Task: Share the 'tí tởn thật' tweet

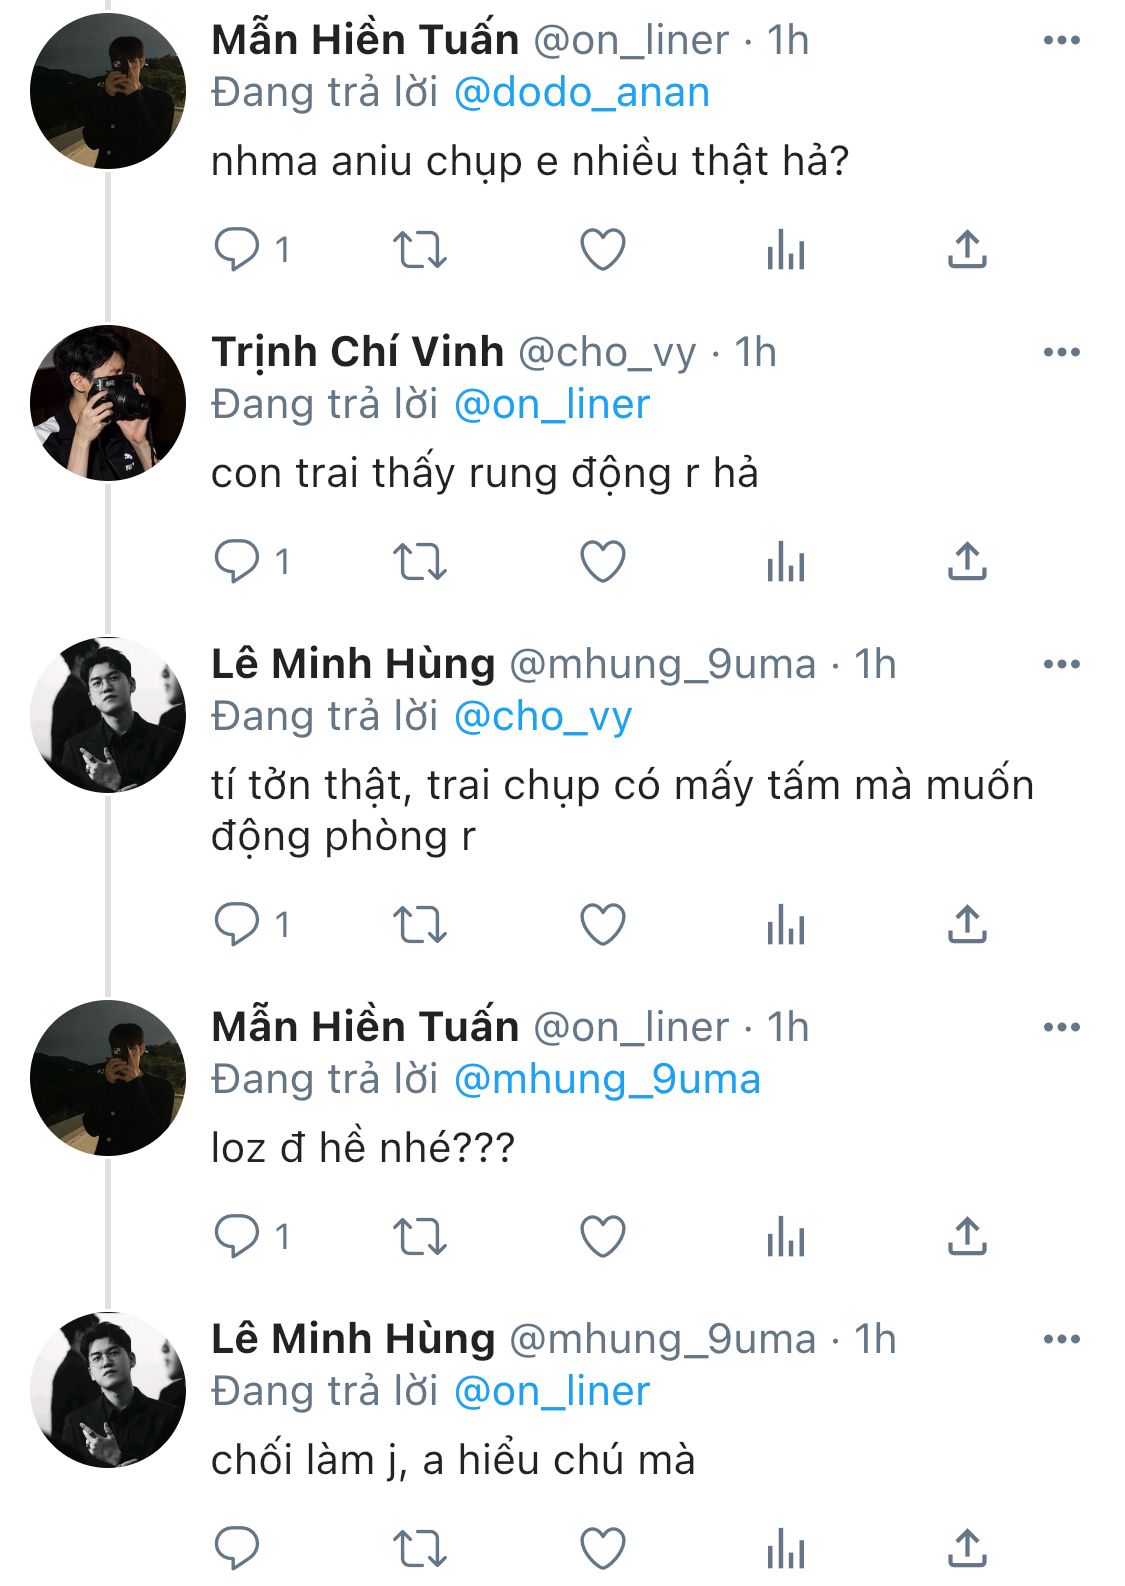Action: click(x=967, y=924)
